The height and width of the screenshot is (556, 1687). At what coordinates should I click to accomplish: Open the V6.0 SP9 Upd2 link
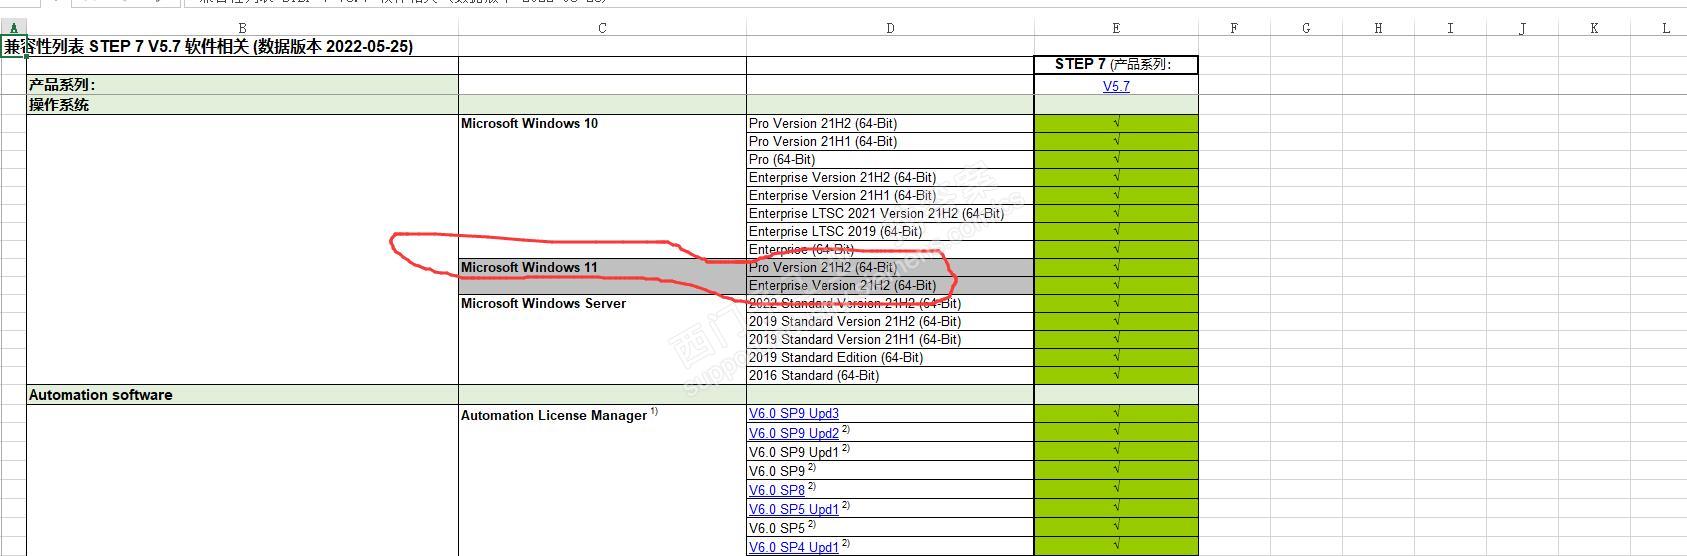point(794,433)
